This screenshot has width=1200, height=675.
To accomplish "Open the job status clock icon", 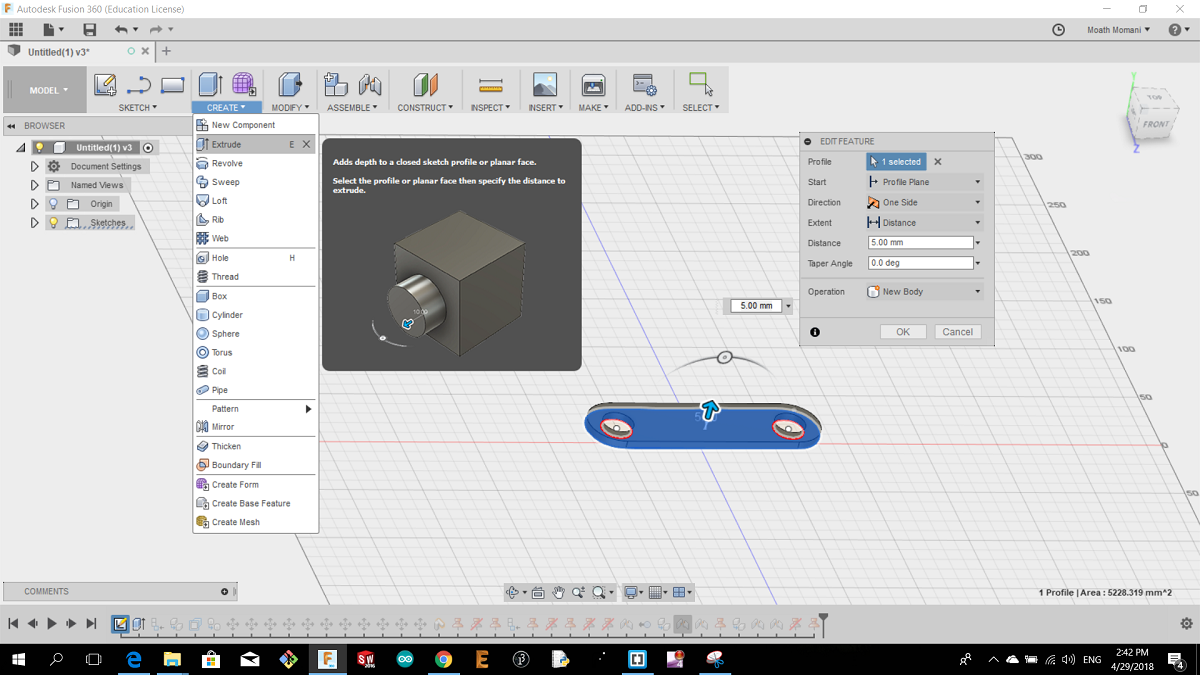I will (x=1059, y=30).
